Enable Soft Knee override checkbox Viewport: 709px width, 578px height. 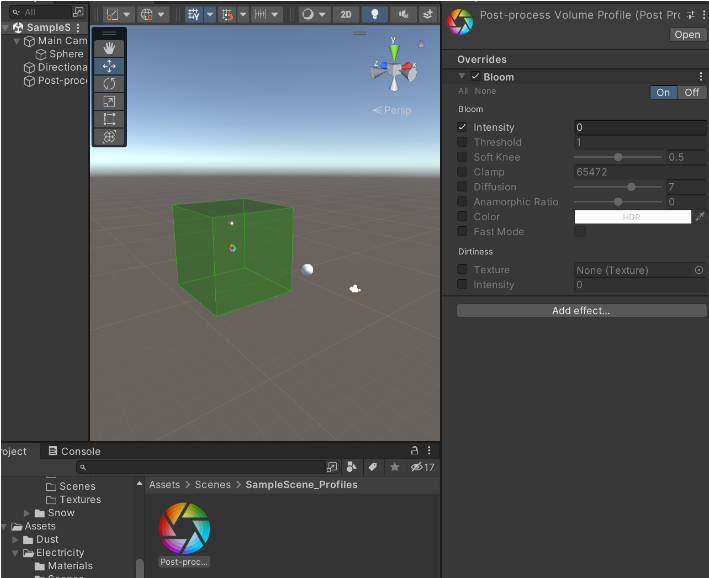click(x=462, y=157)
